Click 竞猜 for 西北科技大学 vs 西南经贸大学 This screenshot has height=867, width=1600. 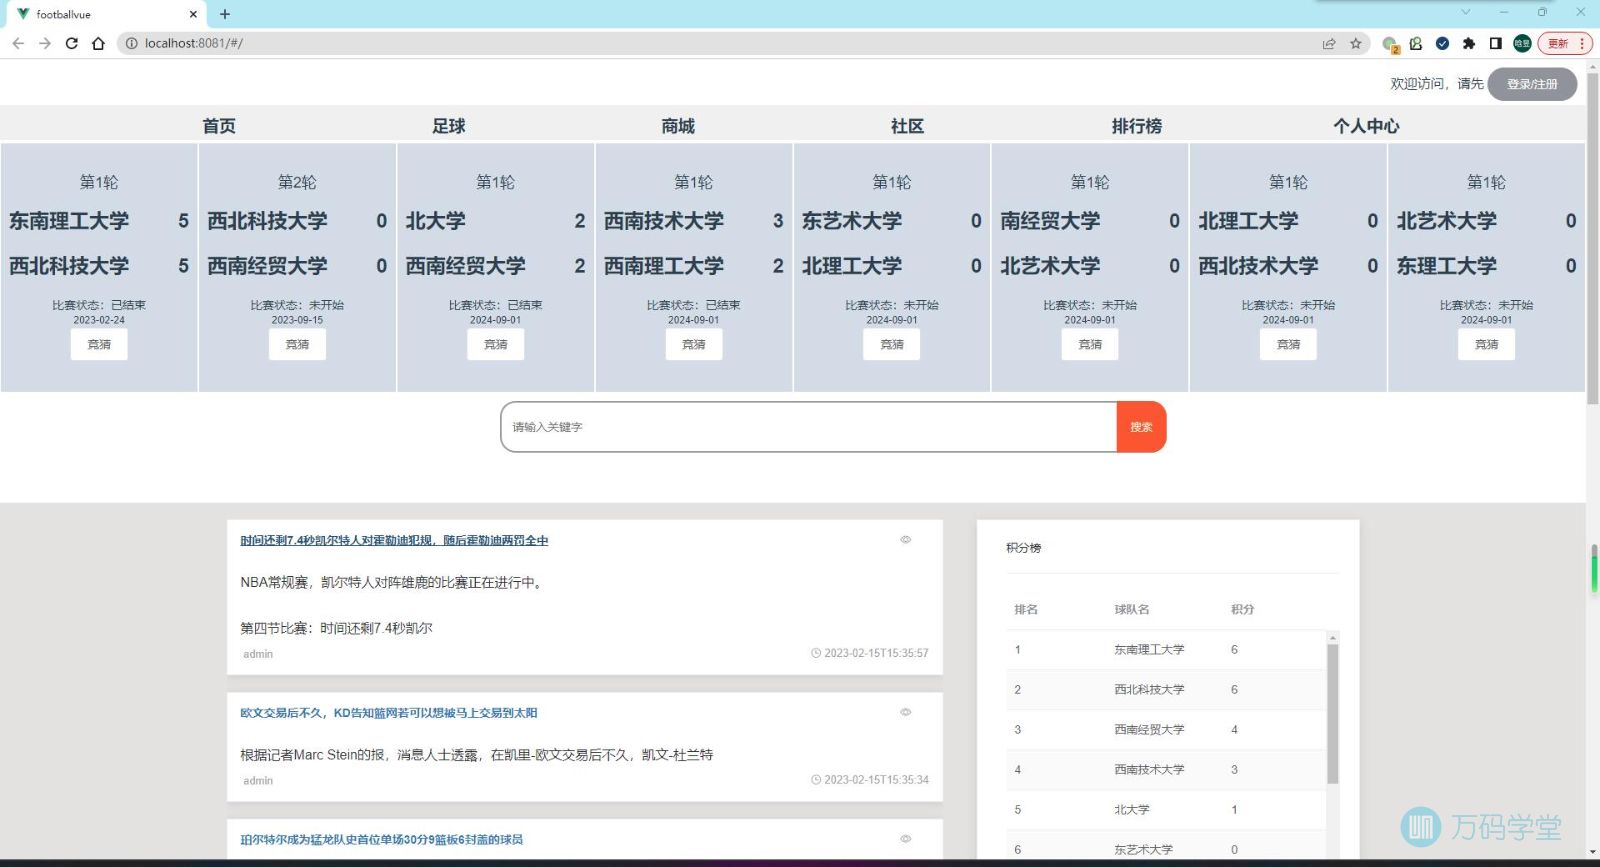click(297, 344)
